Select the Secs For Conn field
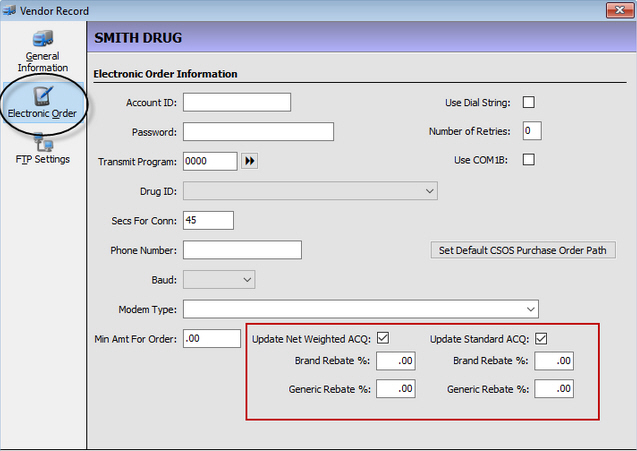The image size is (637, 451). pyautogui.click(x=208, y=220)
